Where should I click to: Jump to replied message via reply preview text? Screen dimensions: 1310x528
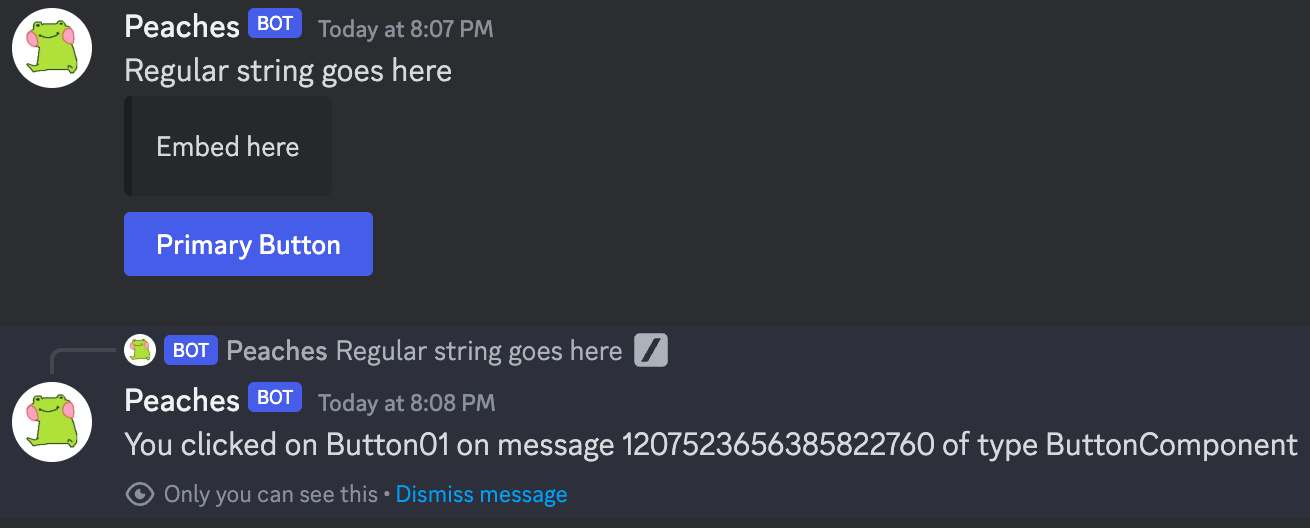point(479,351)
